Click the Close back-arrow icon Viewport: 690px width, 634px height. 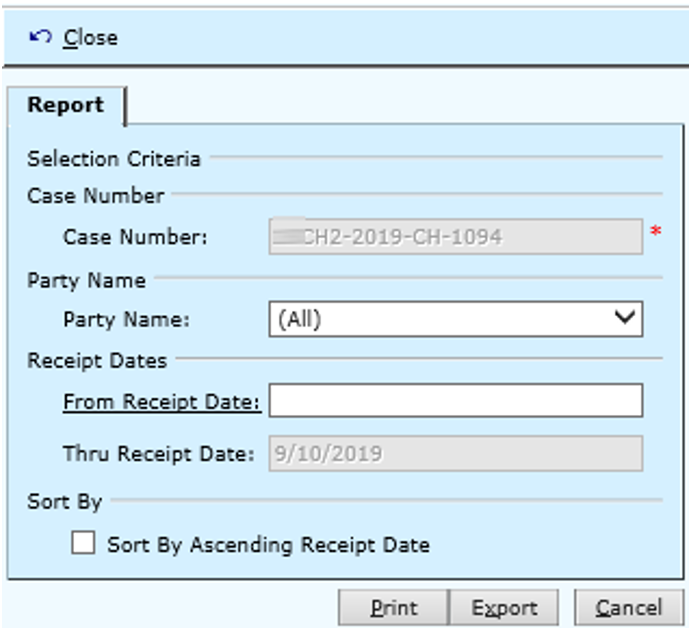[39, 38]
